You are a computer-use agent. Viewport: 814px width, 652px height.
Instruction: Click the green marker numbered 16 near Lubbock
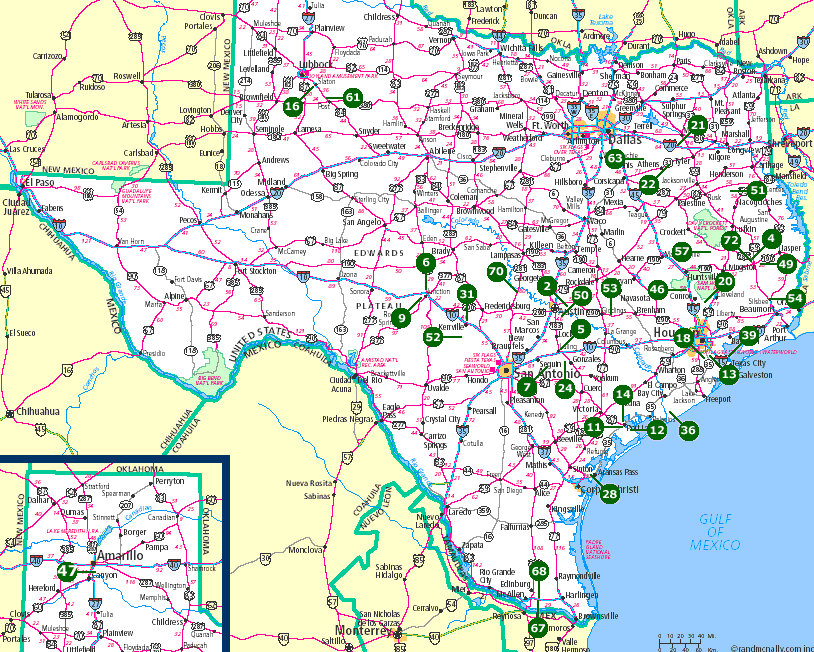292,106
